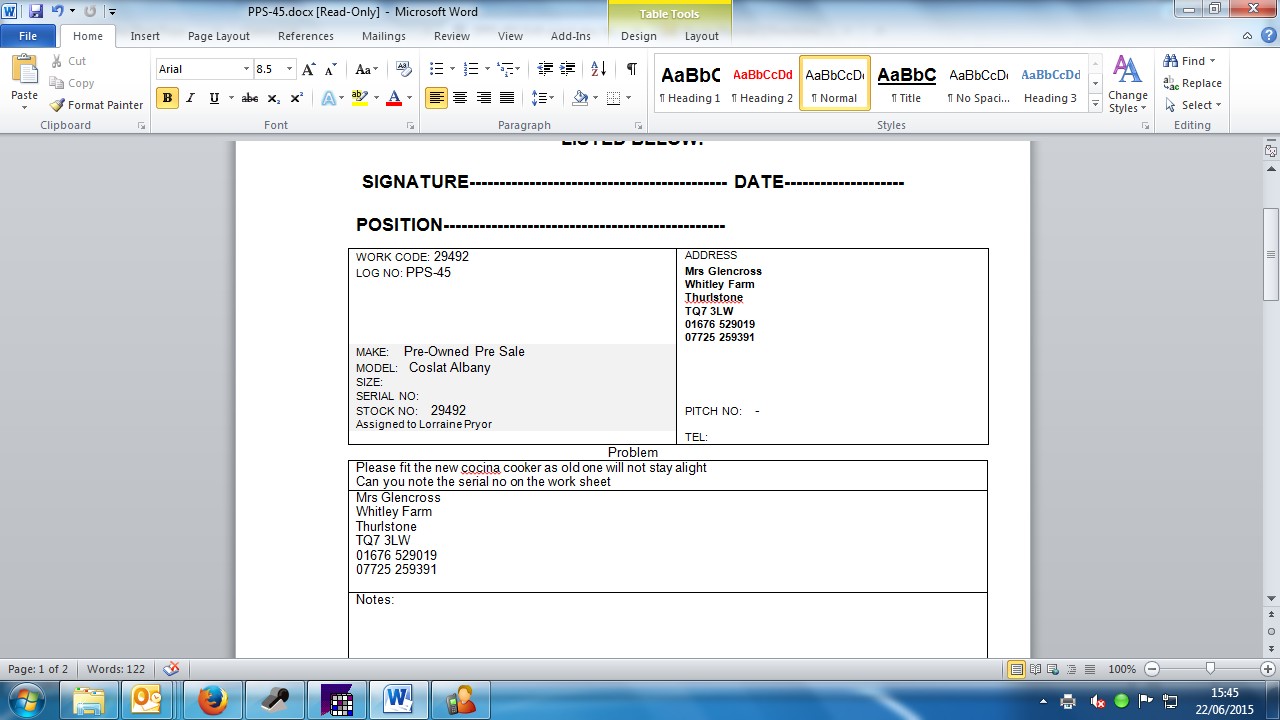Replace text in the document

point(1193,83)
